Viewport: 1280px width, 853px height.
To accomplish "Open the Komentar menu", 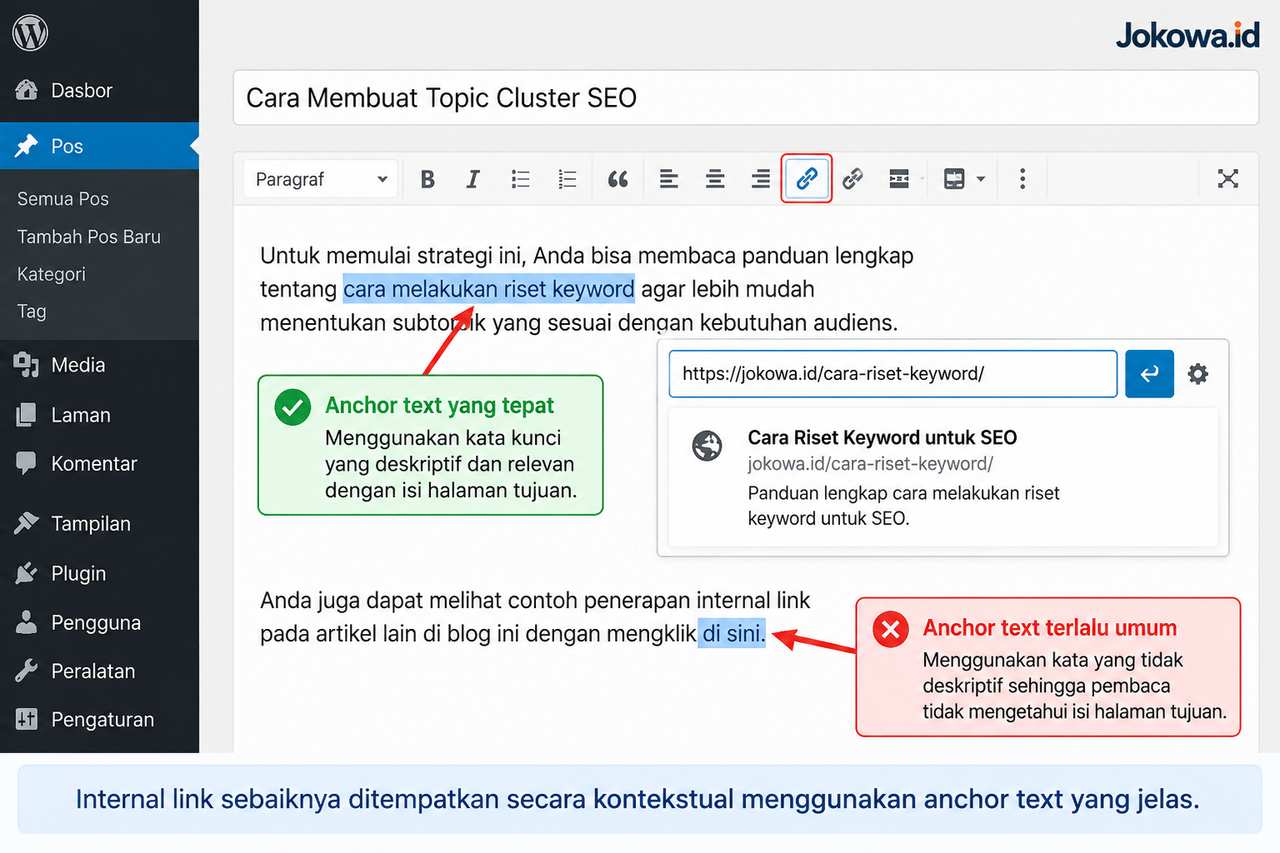I will pos(100,464).
